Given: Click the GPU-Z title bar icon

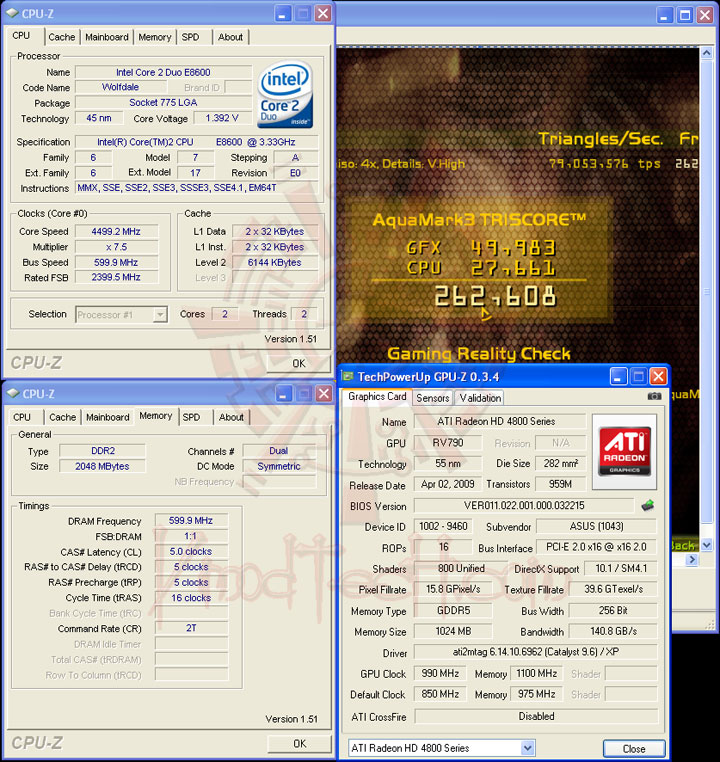Looking at the screenshot, I should [347, 376].
